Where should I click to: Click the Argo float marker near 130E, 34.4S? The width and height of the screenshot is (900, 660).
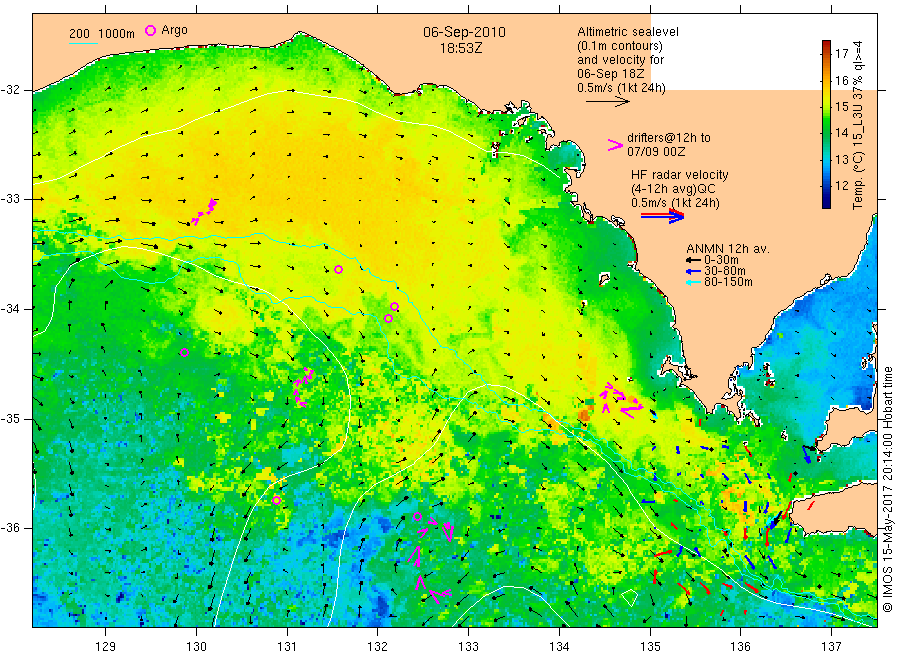(184, 352)
